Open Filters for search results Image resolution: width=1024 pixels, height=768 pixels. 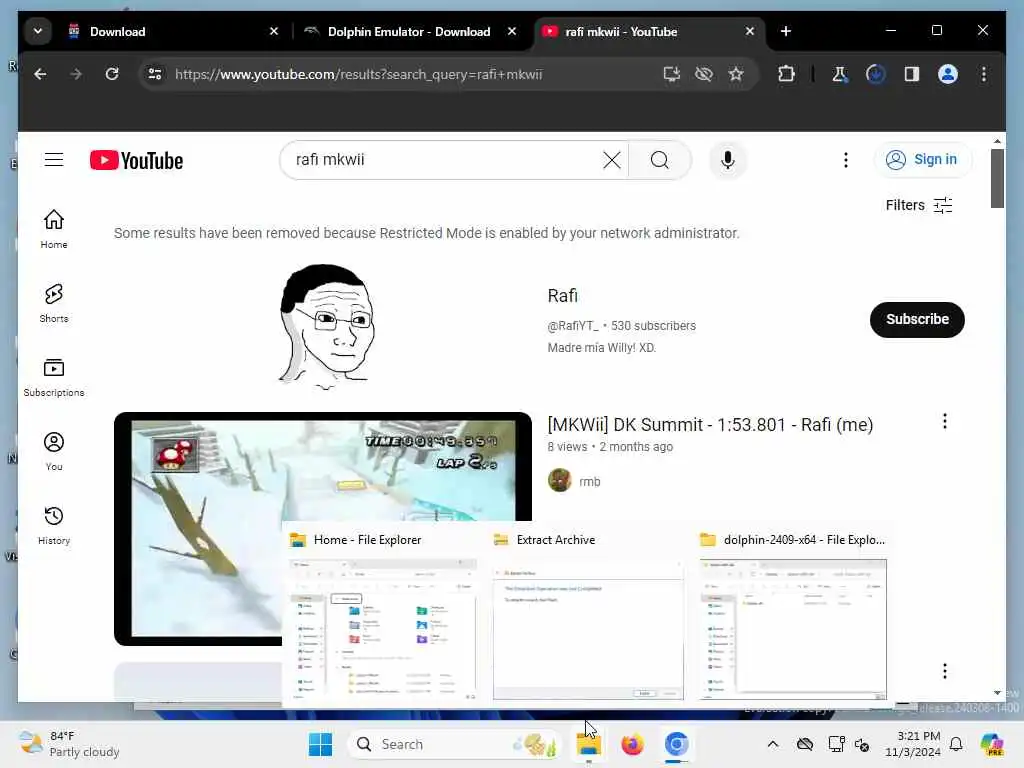pos(919,205)
